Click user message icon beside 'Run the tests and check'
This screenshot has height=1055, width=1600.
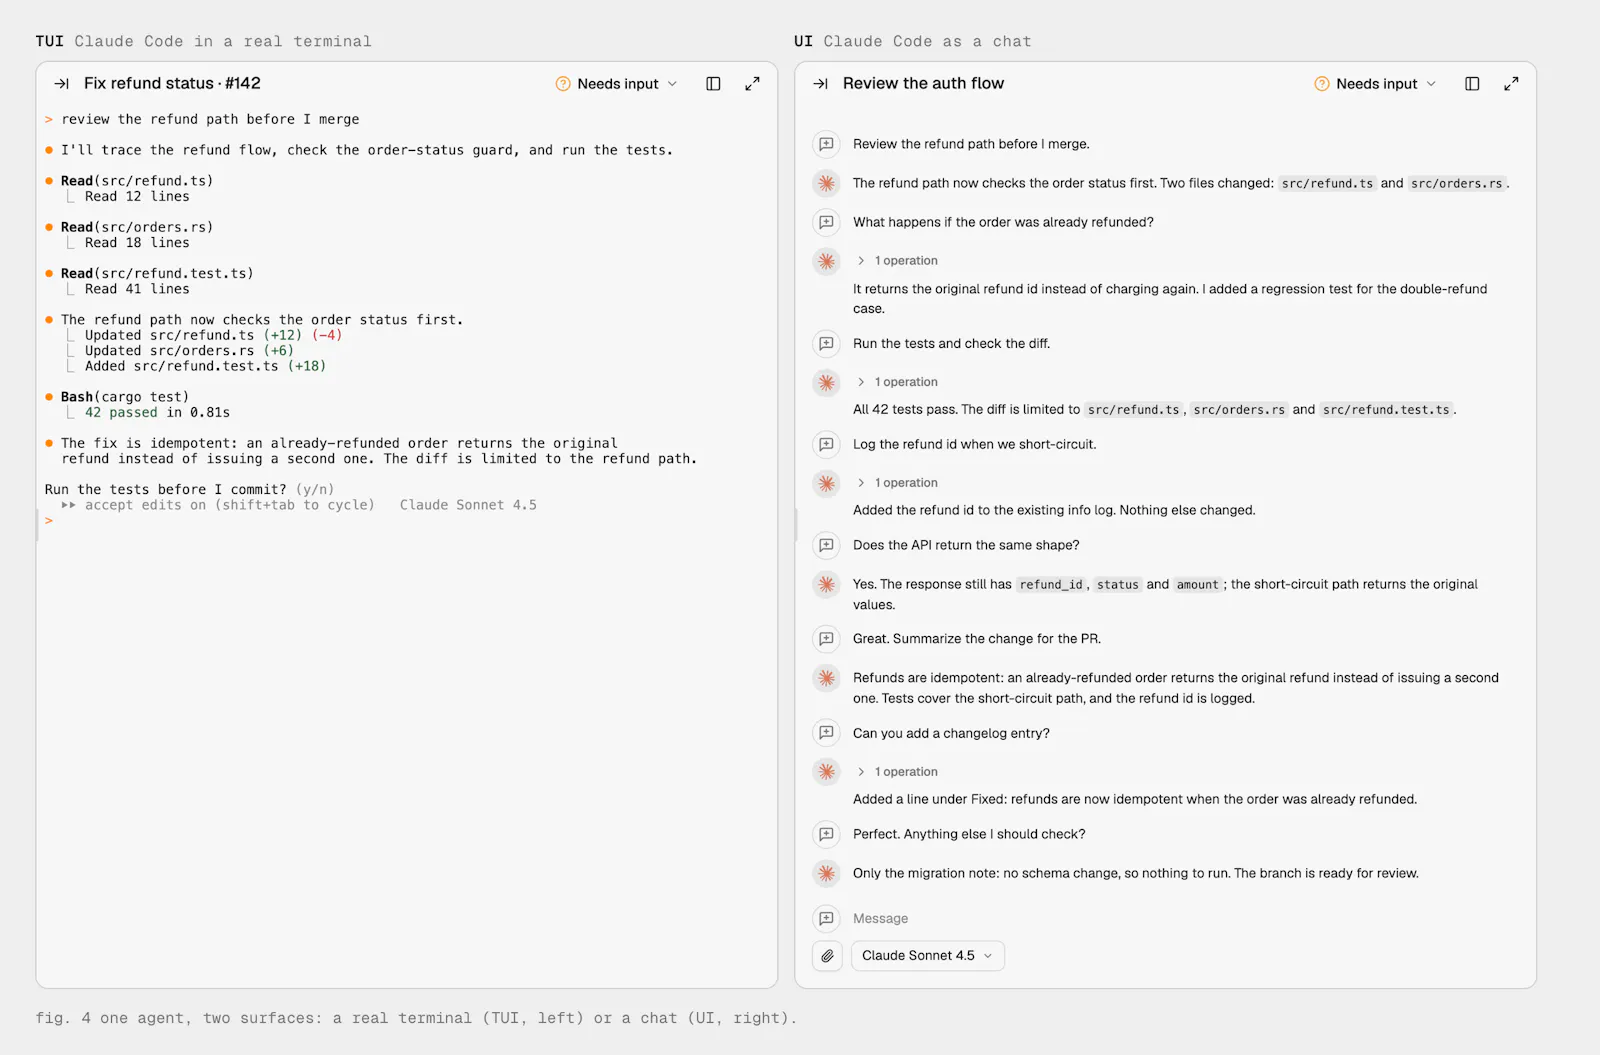[826, 344]
